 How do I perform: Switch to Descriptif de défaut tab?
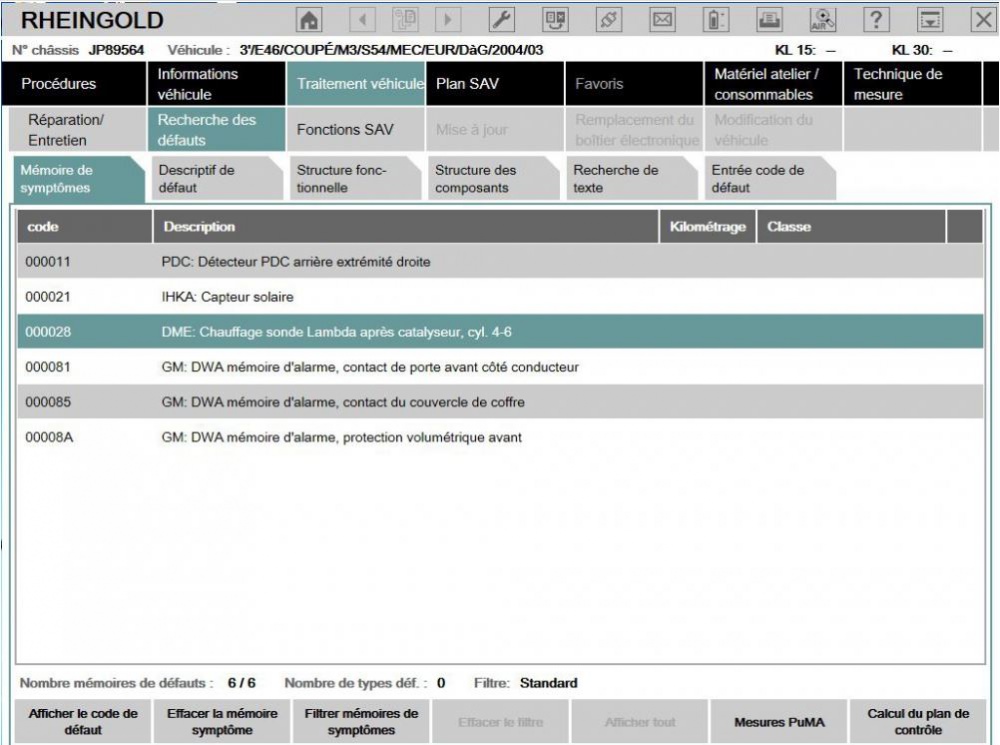[x=217, y=179]
